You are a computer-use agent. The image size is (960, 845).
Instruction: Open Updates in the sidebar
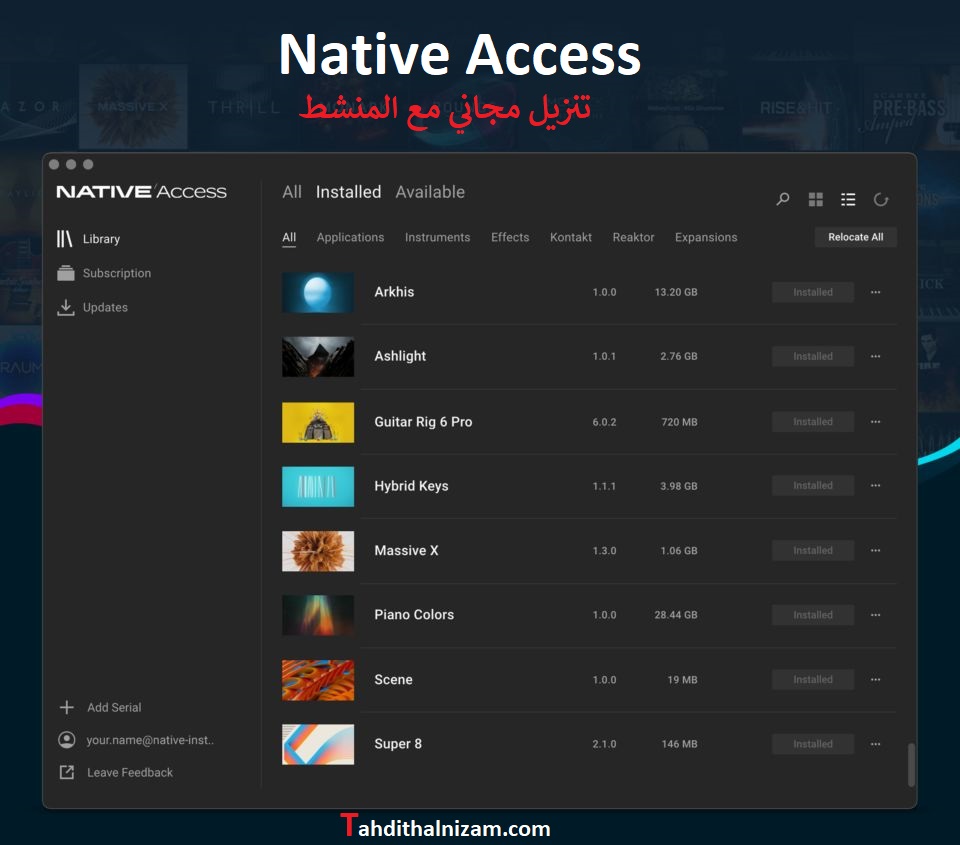coord(92,307)
